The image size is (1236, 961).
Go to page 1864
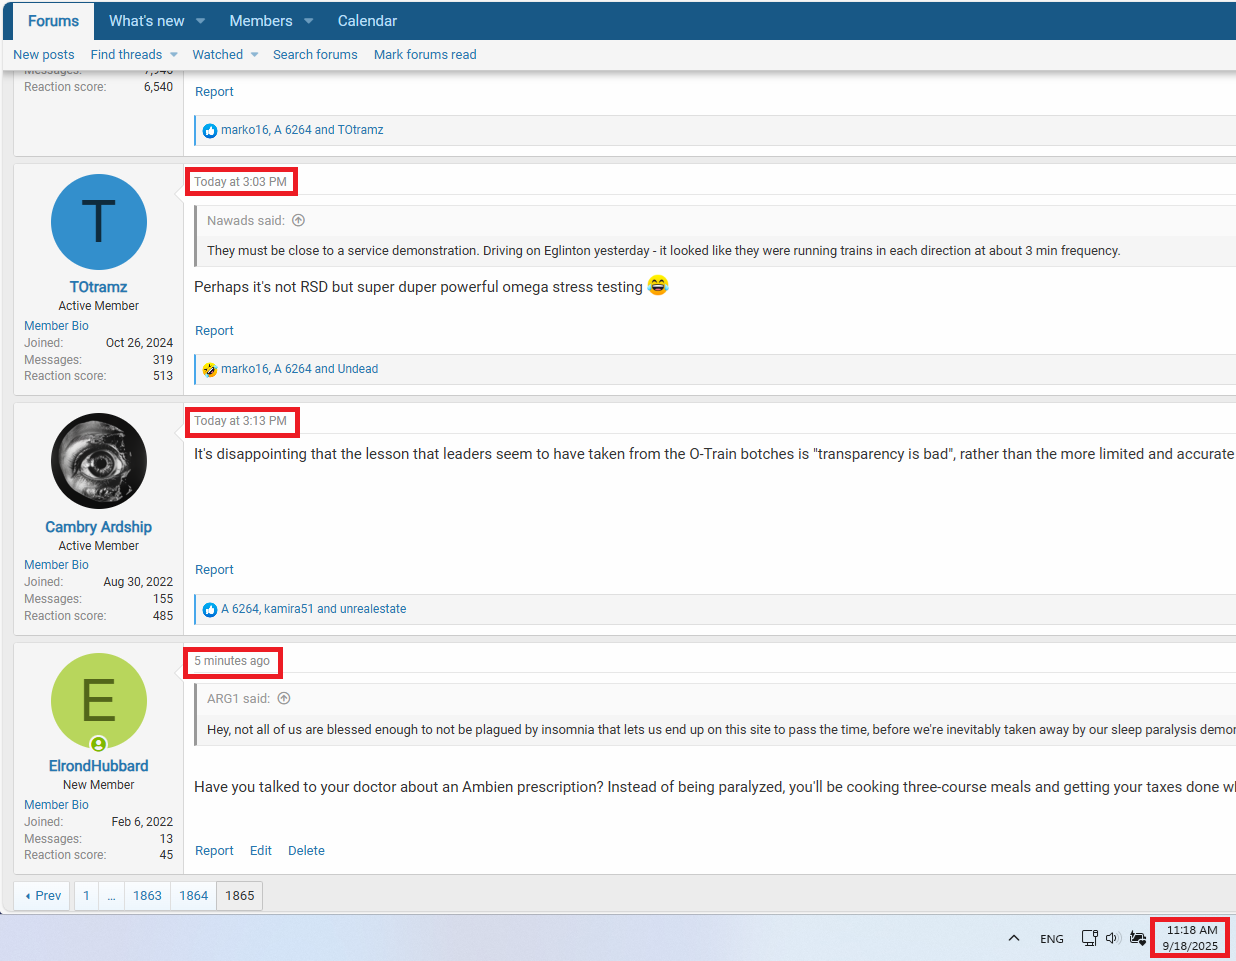click(194, 896)
